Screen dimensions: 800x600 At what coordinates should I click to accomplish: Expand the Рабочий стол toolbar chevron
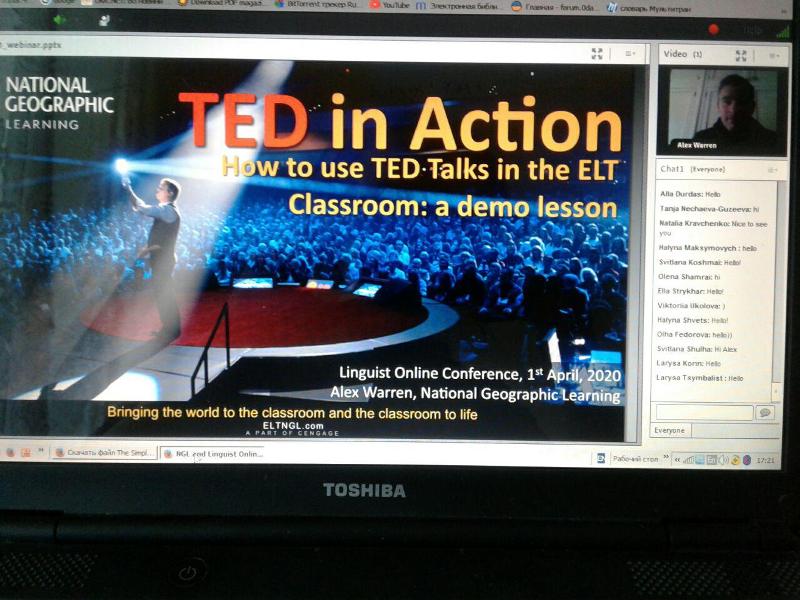point(666,457)
